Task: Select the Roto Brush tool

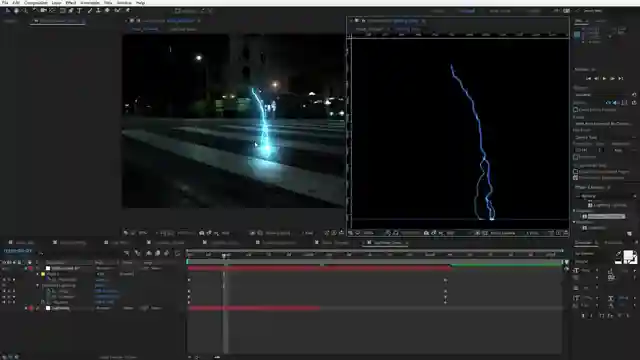Action: 118,11
